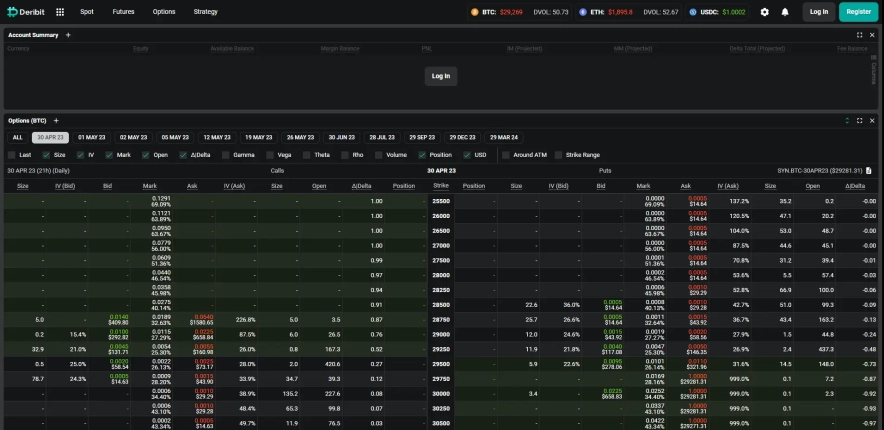
Task: Open the apps grid menu icon
Action: click(60, 12)
